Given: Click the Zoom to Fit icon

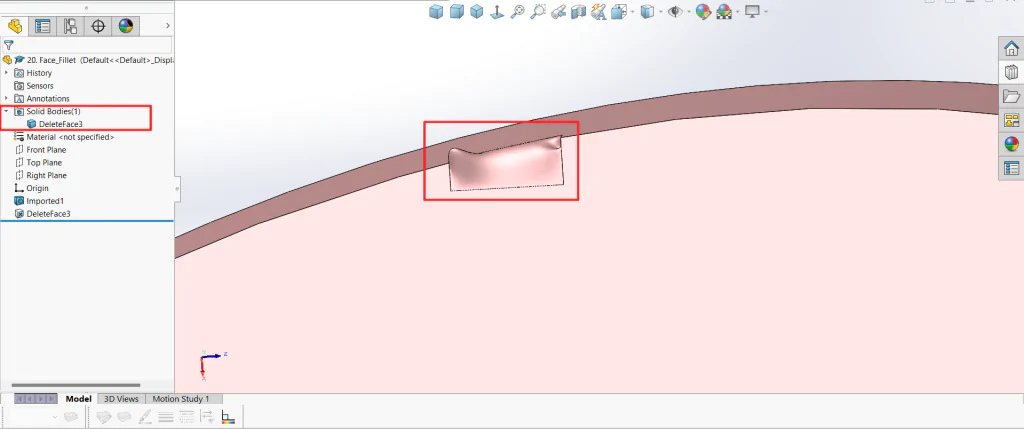Looking at the screenshot, I should click(517, 11).
